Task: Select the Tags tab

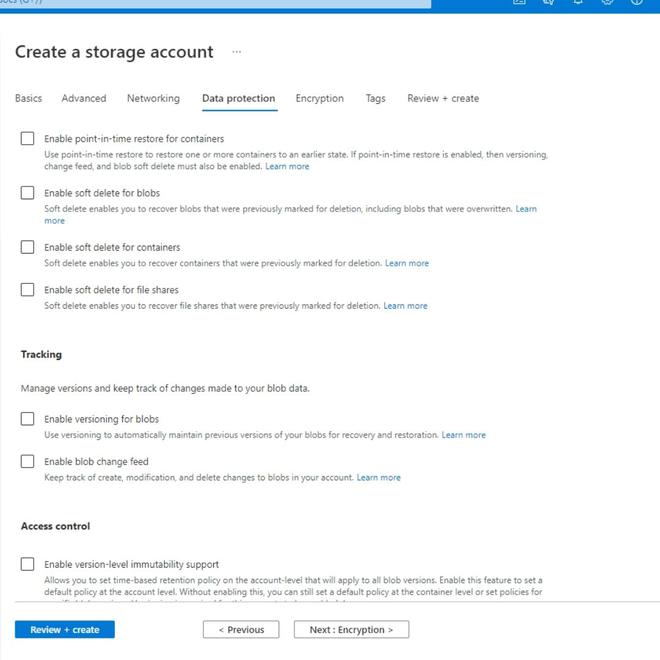Action: click(375, 99)
